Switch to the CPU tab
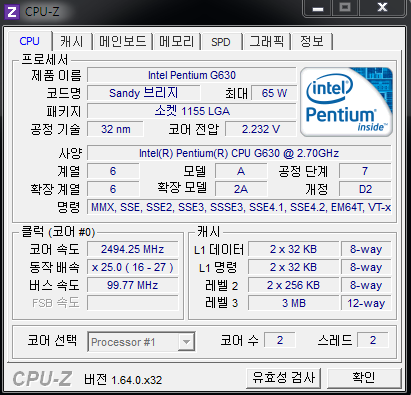411x395 pixels. click(x=30, y=41)
